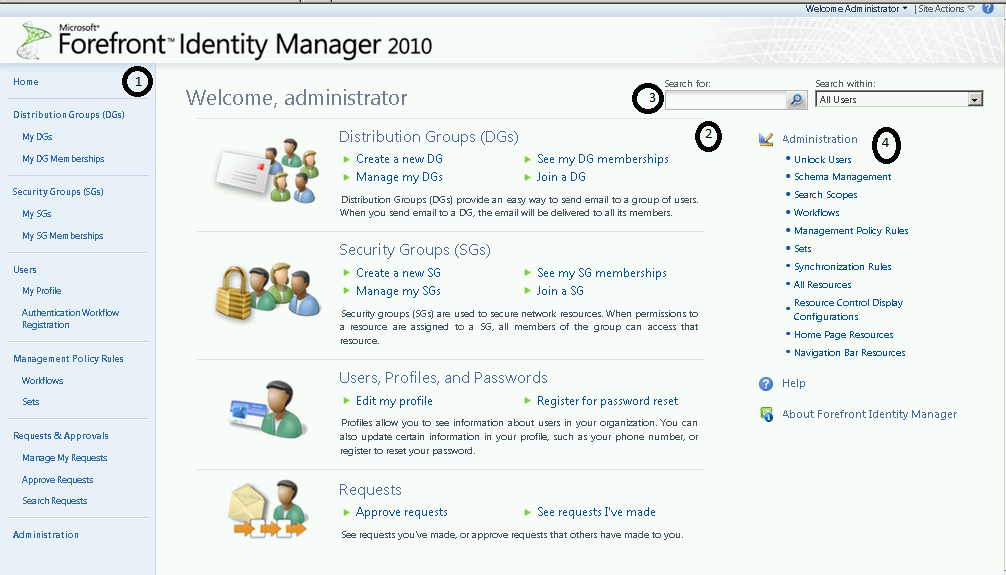Screen dimensions: 1006x575
Task: Open Home Page Resources link
Action: (843, 334)
